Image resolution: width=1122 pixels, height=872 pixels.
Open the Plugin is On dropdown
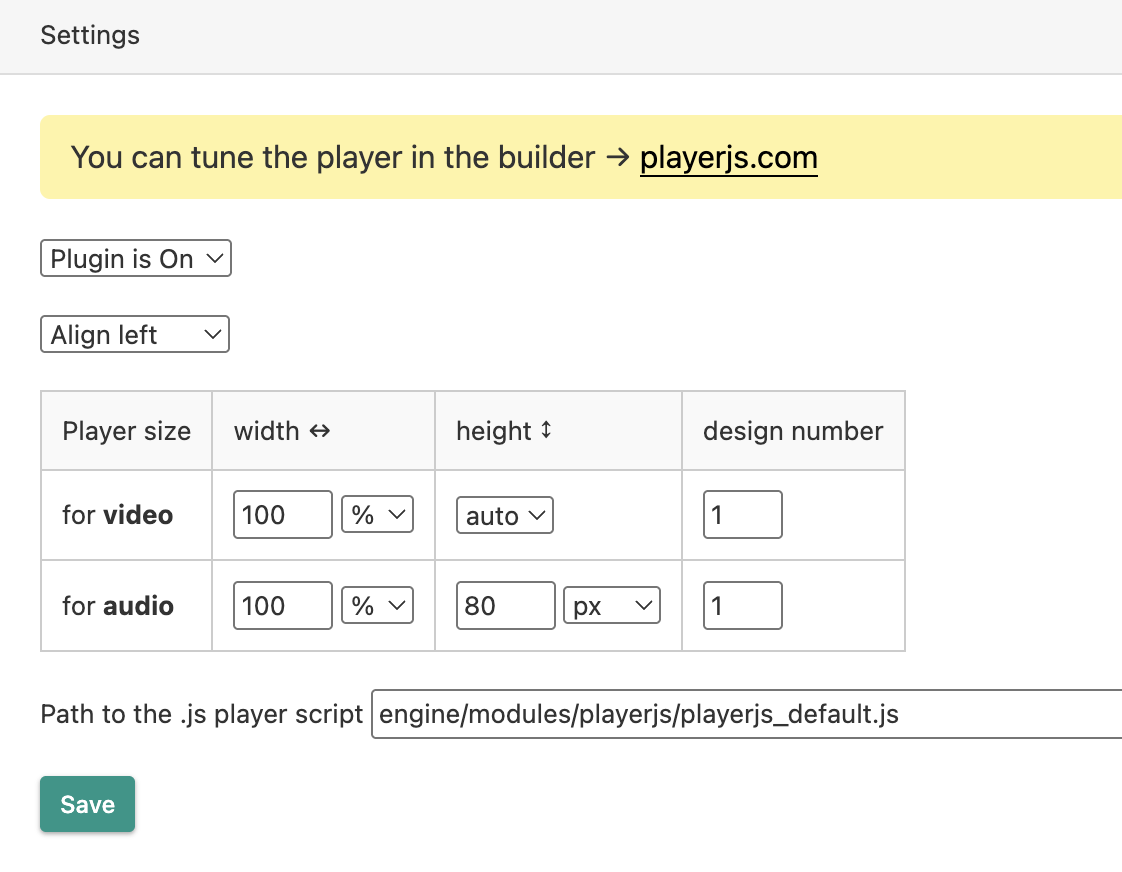[x=135, y=259]
